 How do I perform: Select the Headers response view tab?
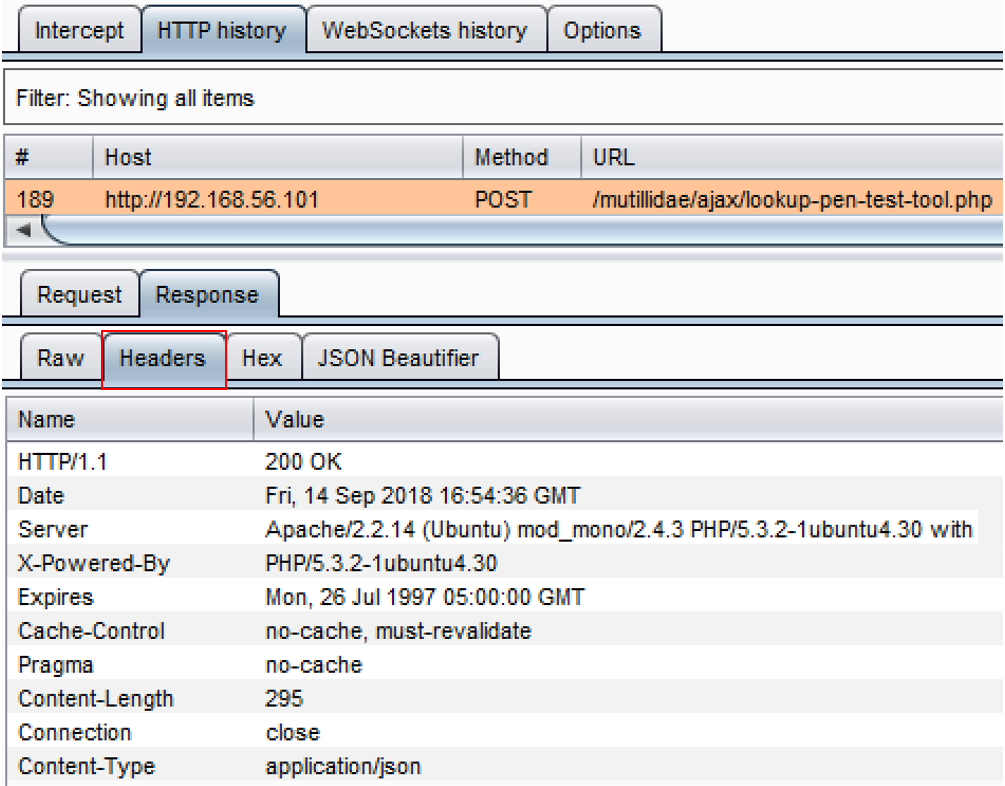[x=163, y=358]
